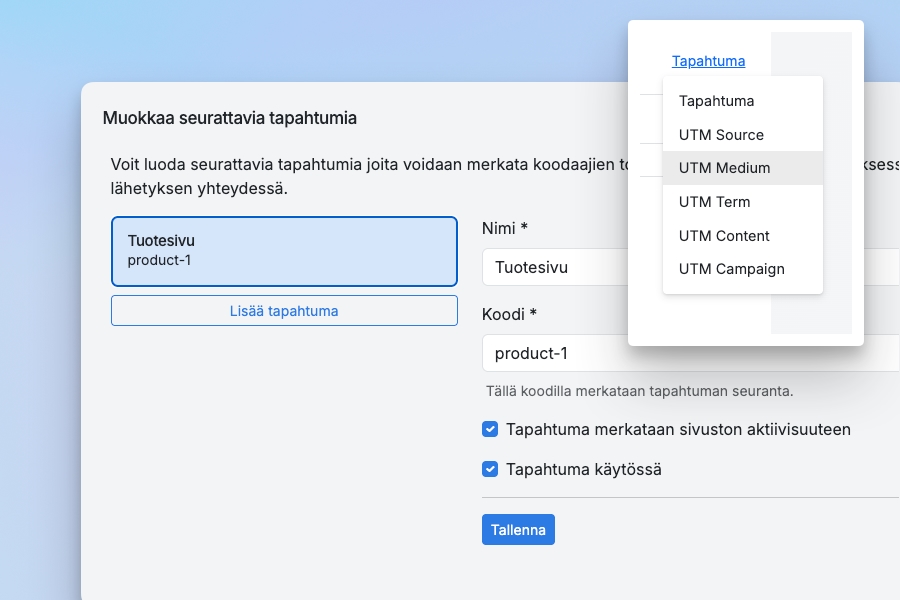
Task: Open the underlined Tapahtuma dropdown link
Action: (x=708, y=61)
